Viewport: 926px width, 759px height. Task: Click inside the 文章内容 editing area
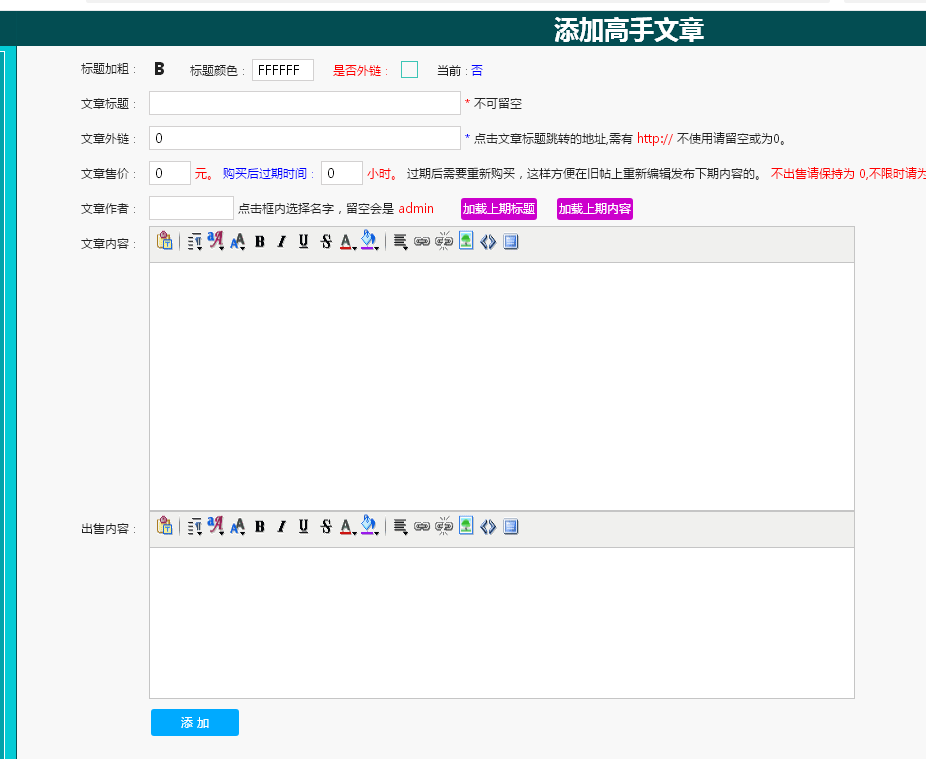502,386
